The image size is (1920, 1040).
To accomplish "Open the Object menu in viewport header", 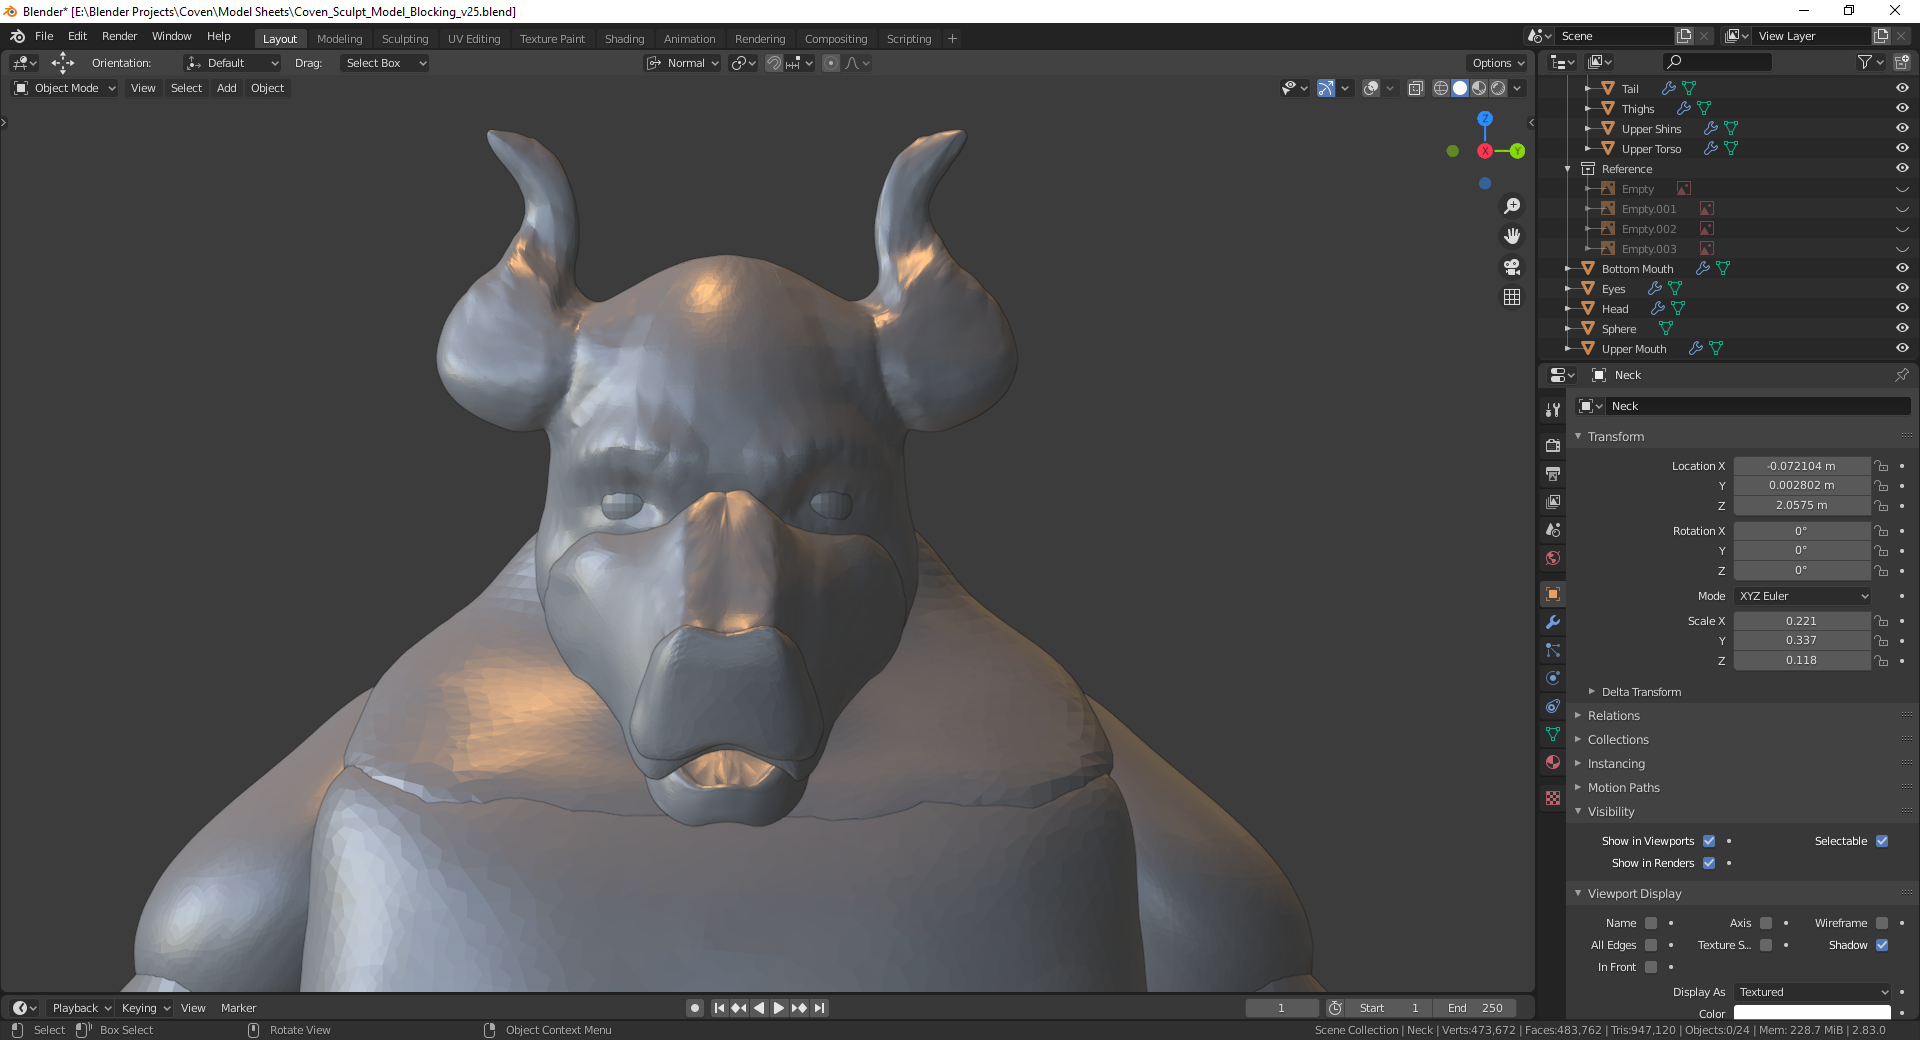I will click(x=266, y=88).
